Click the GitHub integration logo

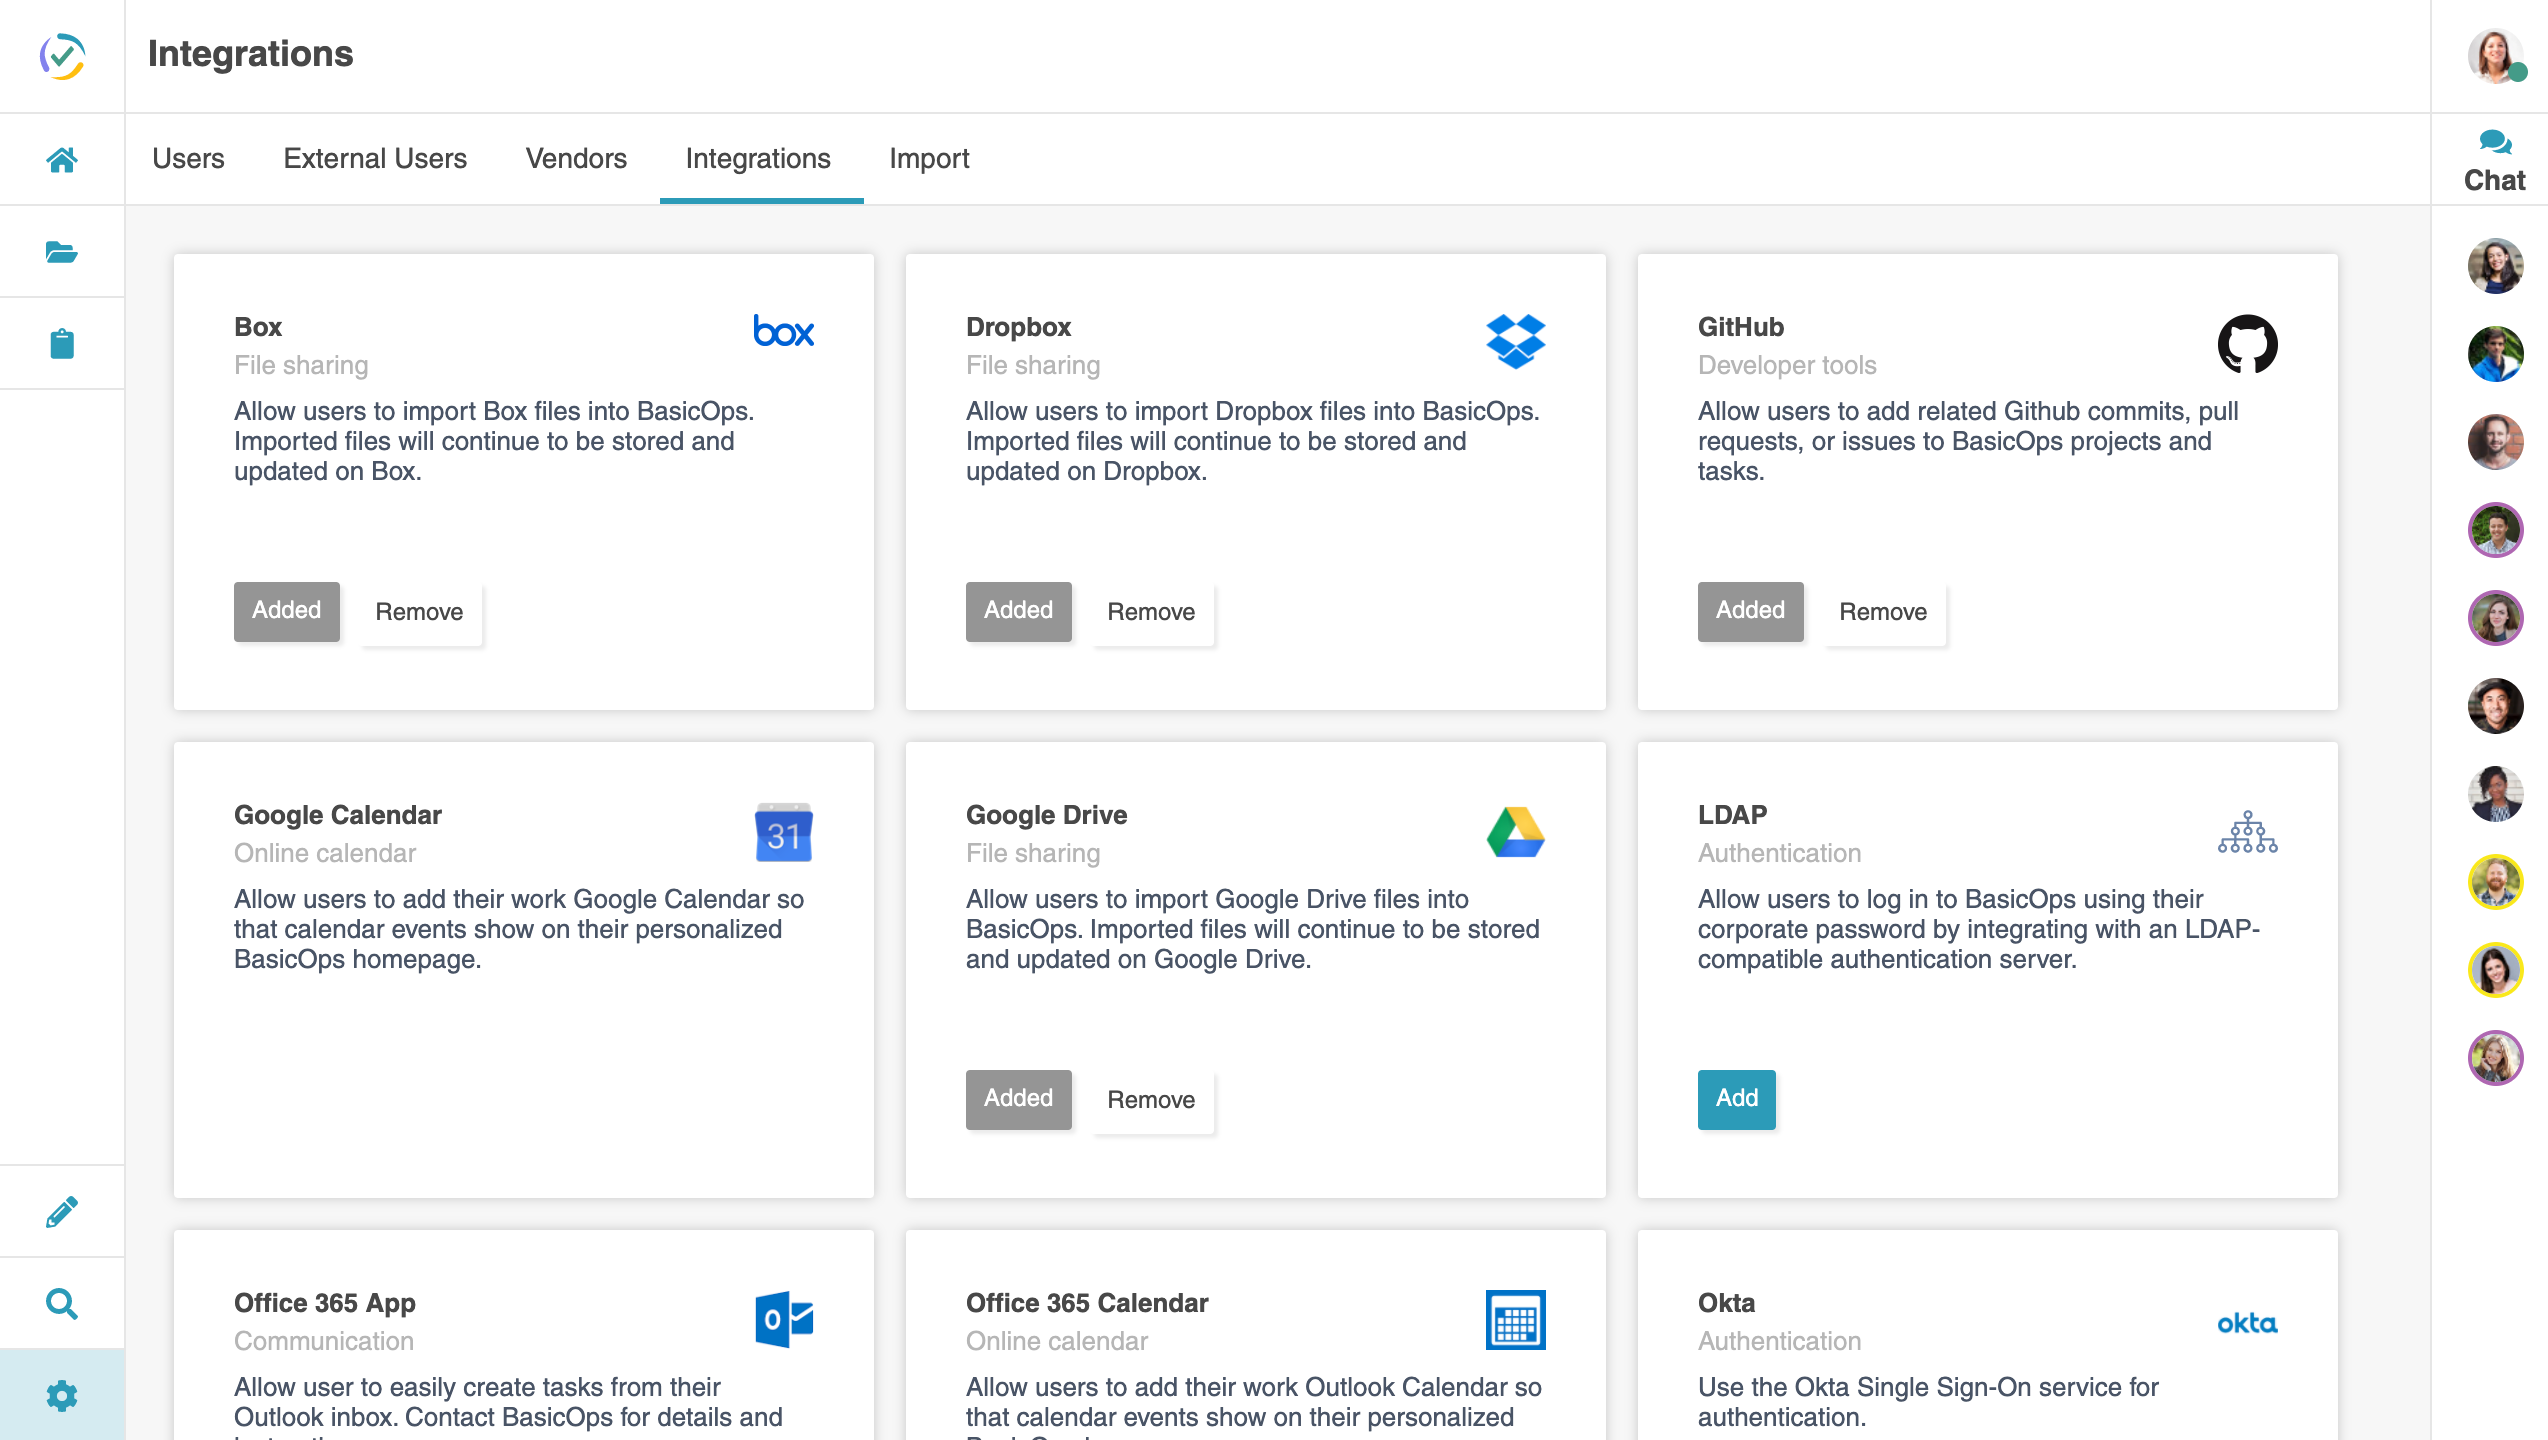2250,343
